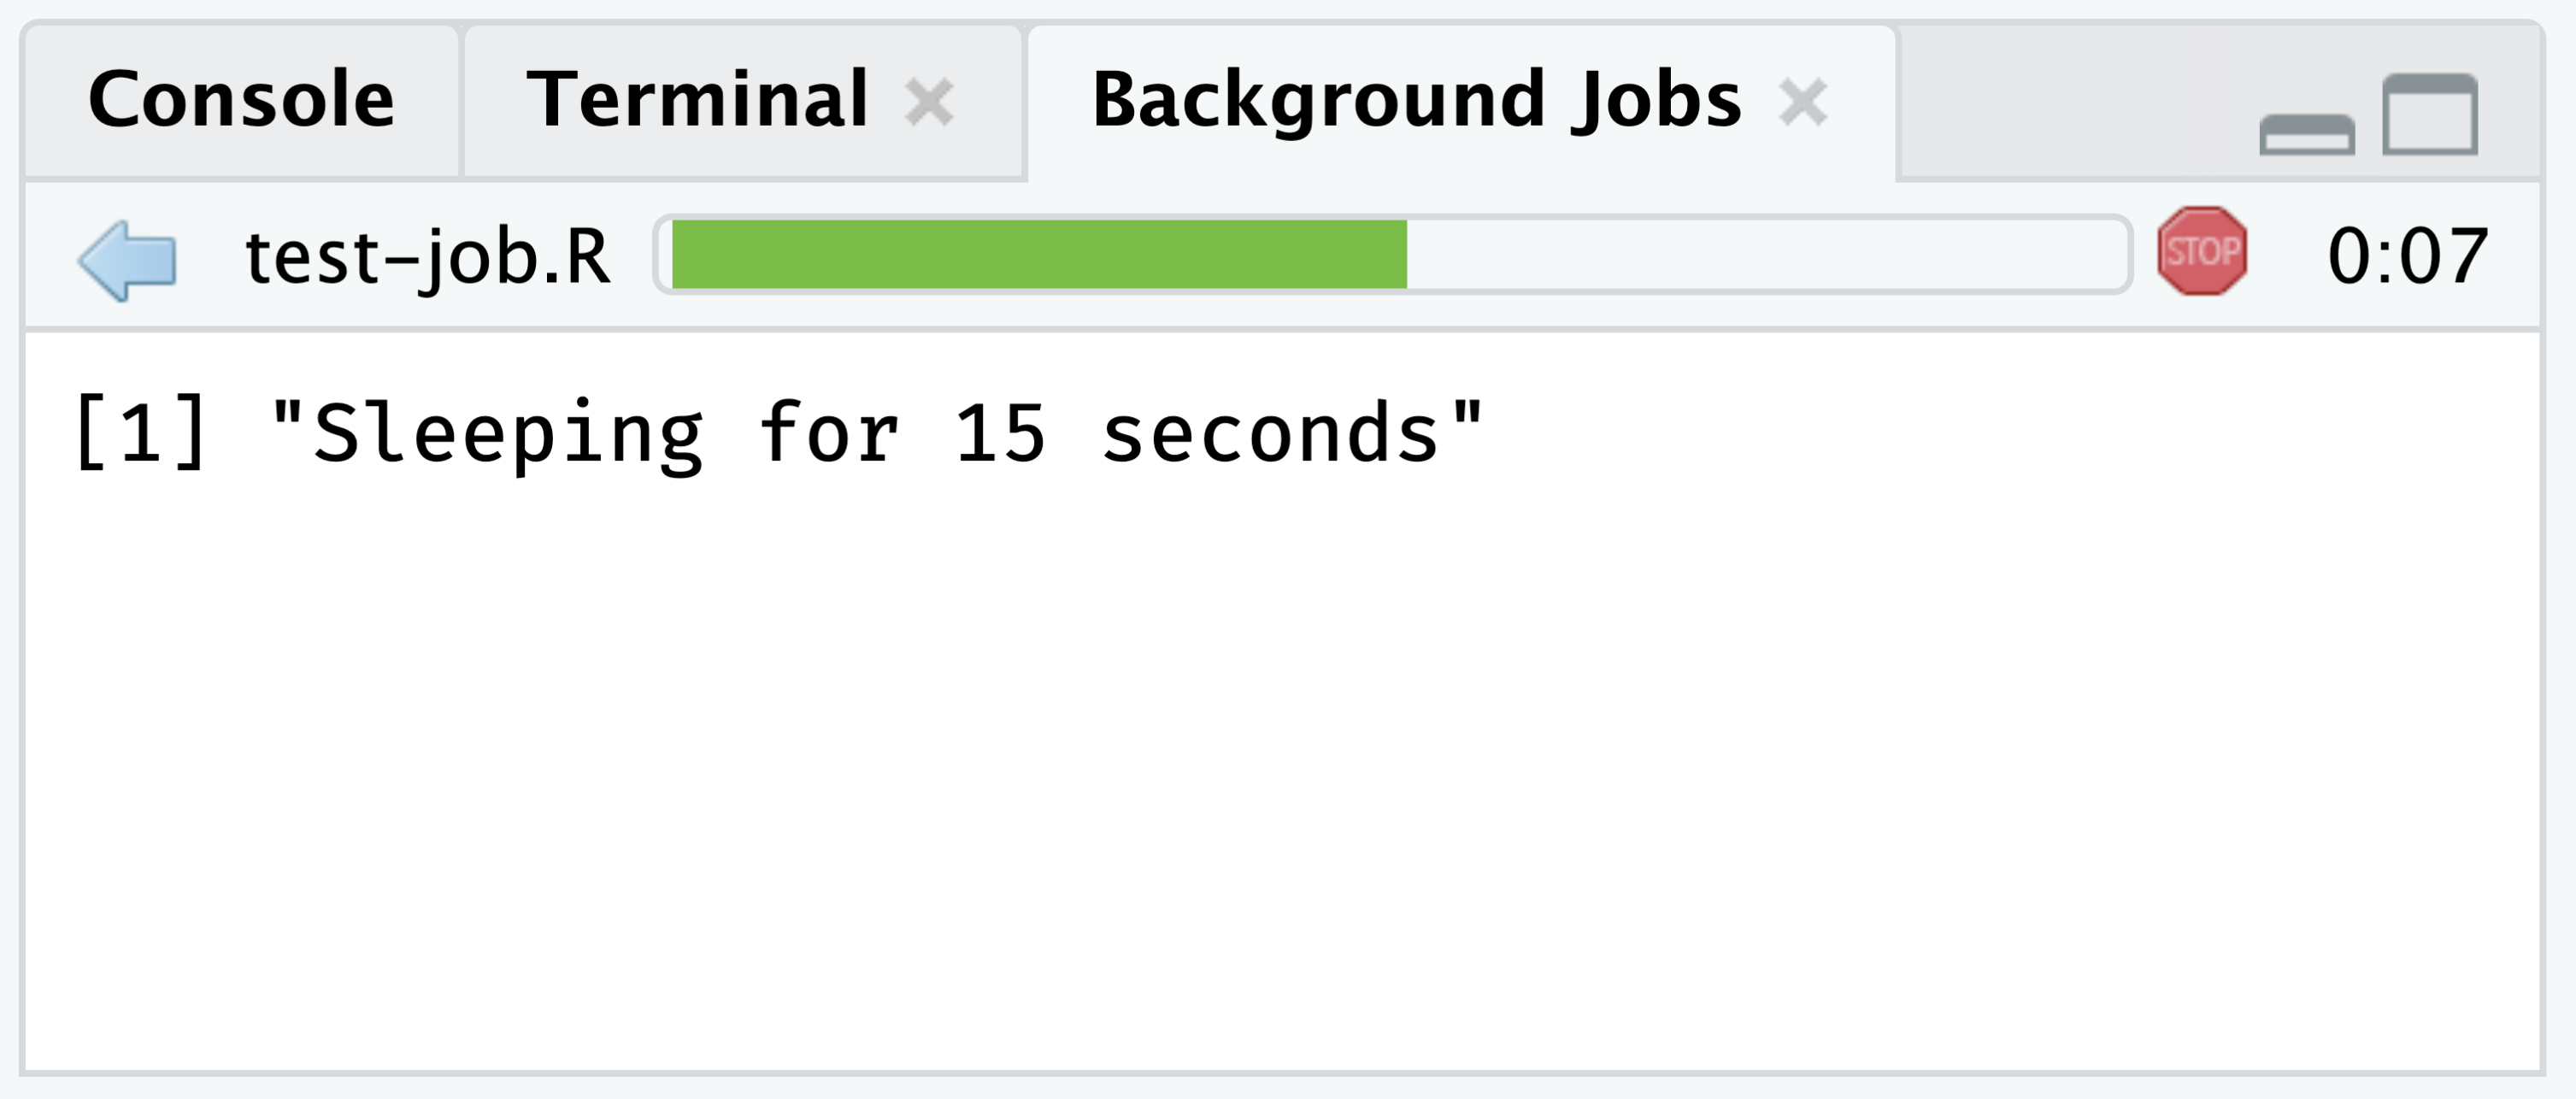The width and height of the screenshot is (2576, 1099).
Task: Click the test-job.R job name
Action: [427, 257]
